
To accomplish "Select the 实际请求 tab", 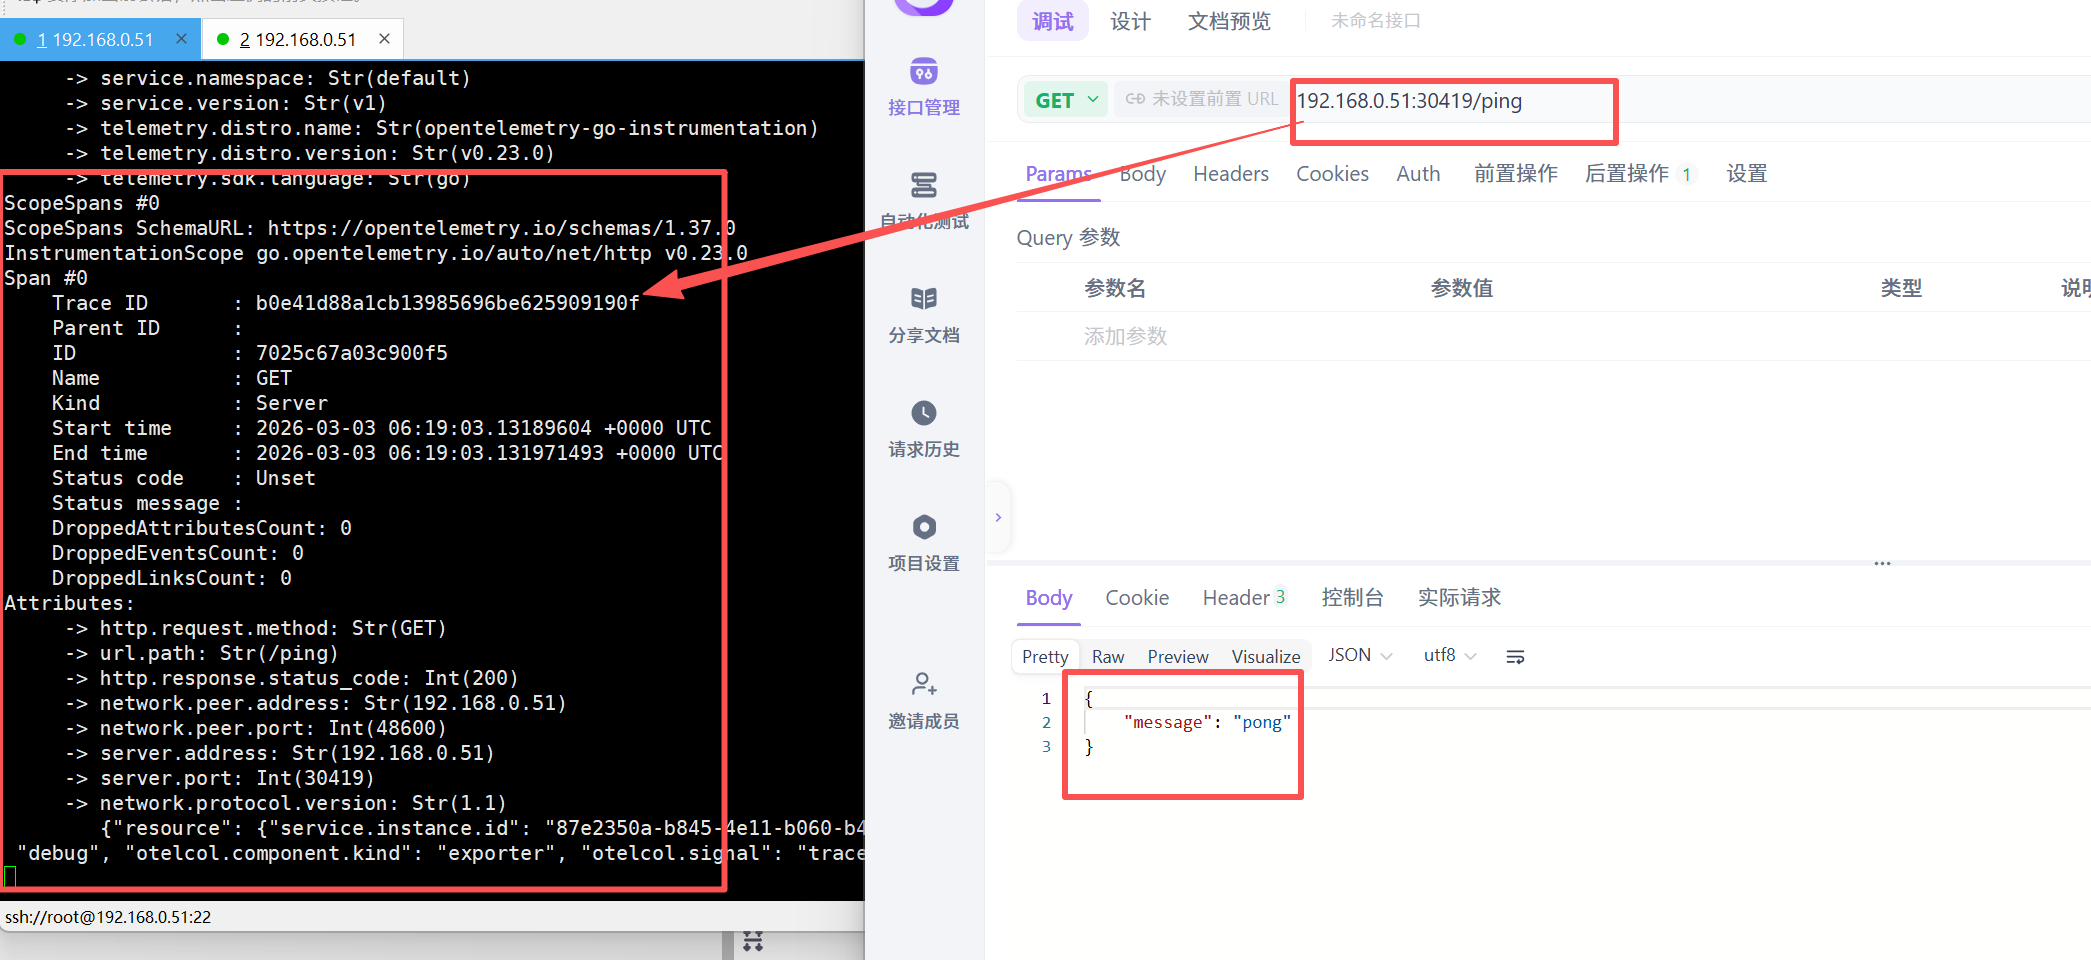I will coord(1459,598).
